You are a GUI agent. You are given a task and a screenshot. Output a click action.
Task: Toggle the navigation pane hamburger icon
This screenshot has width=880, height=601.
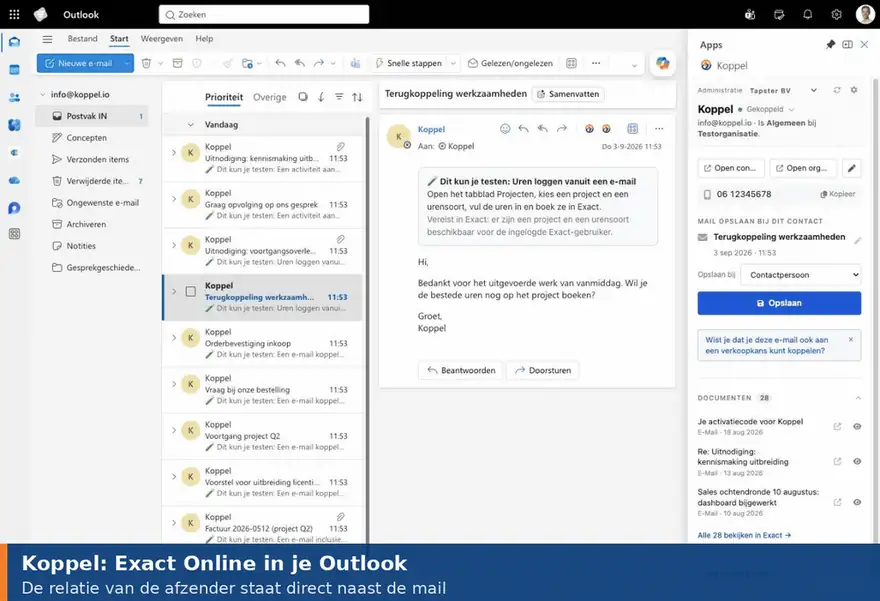[x=47, y=39]
